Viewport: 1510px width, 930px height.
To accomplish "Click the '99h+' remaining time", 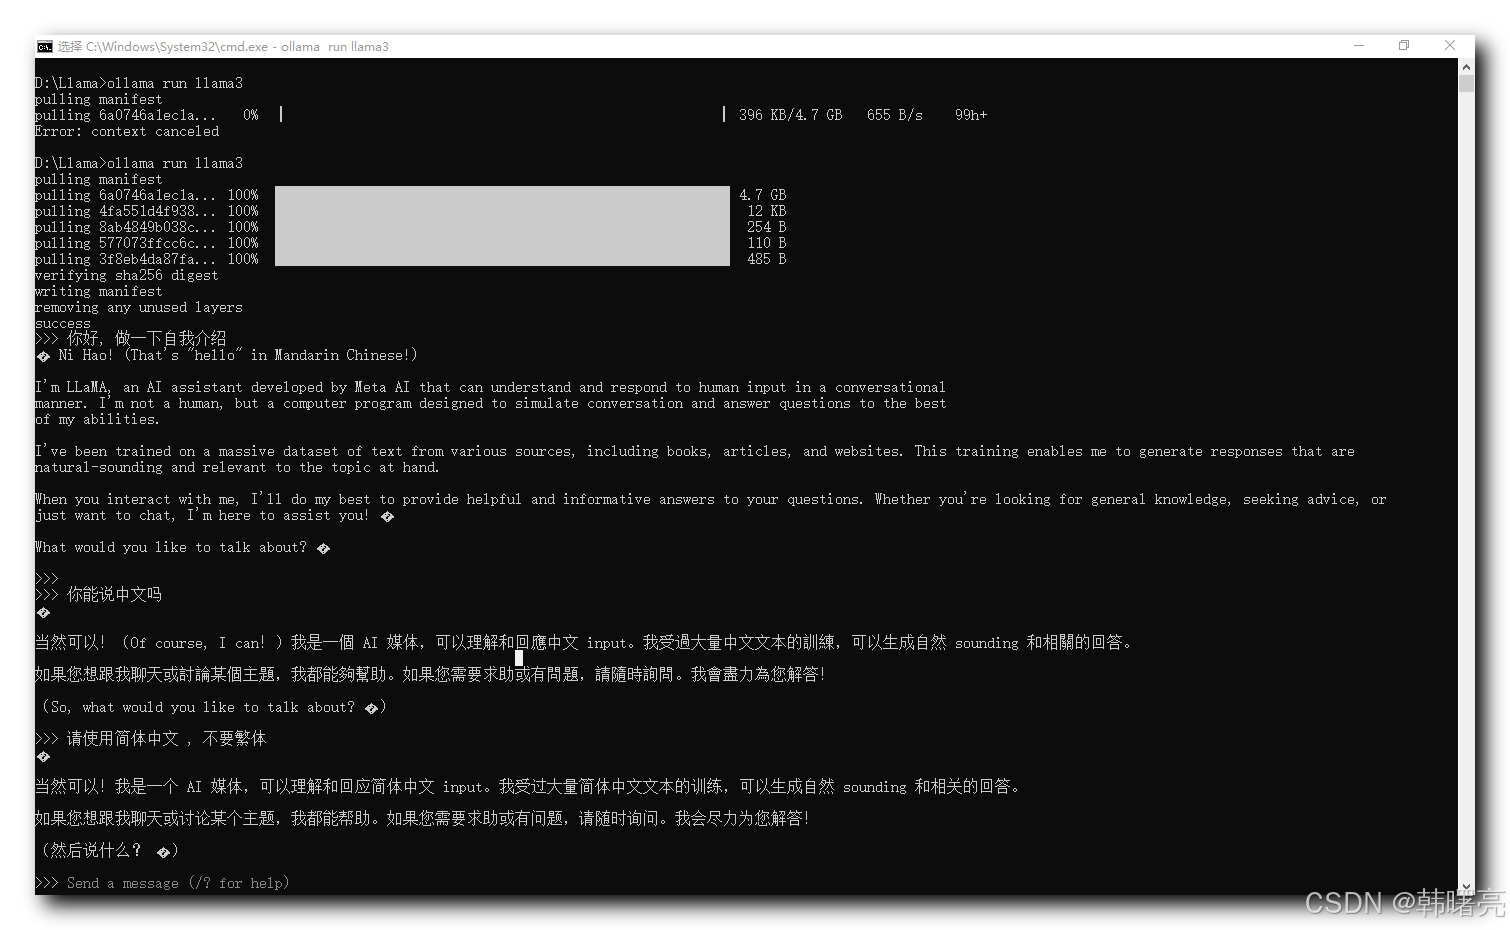I will pyautogui.click(x=971, y=115).
